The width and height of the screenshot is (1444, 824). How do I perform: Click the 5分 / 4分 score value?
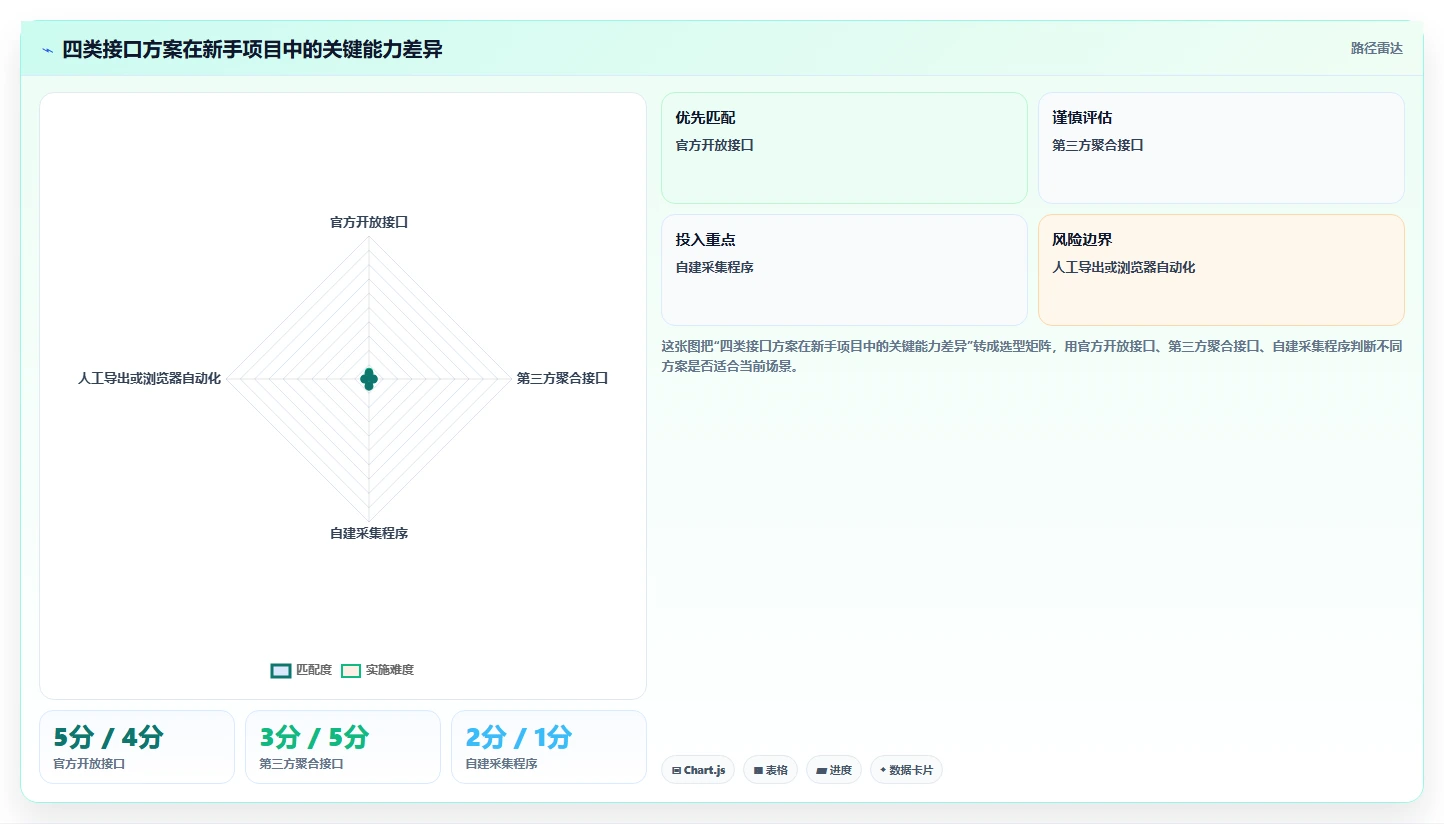click(108, 738)
